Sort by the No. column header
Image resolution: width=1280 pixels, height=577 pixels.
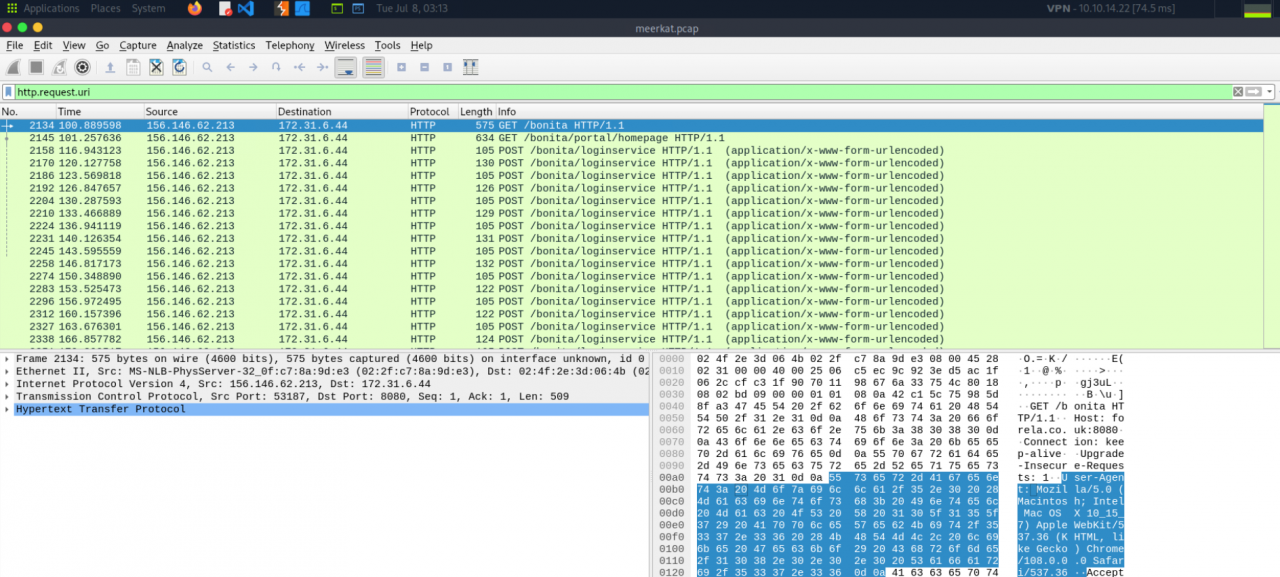tap(27, 112)
